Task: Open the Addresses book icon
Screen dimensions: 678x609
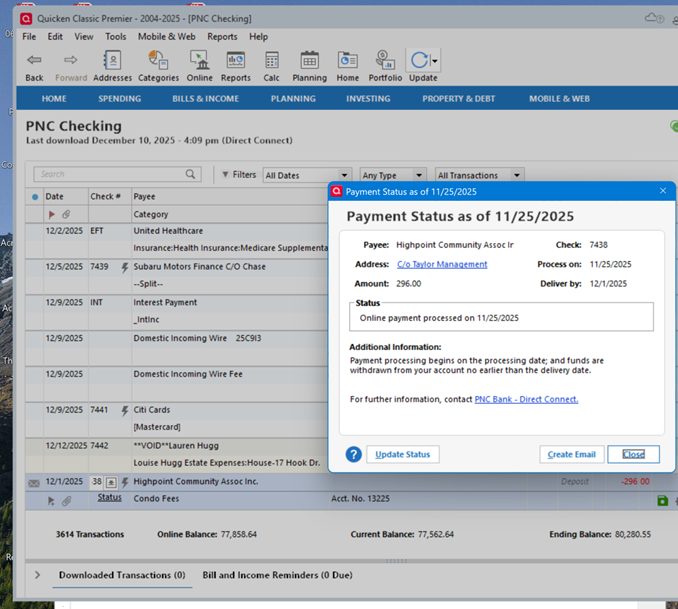Action: click(x=112, y=60)
